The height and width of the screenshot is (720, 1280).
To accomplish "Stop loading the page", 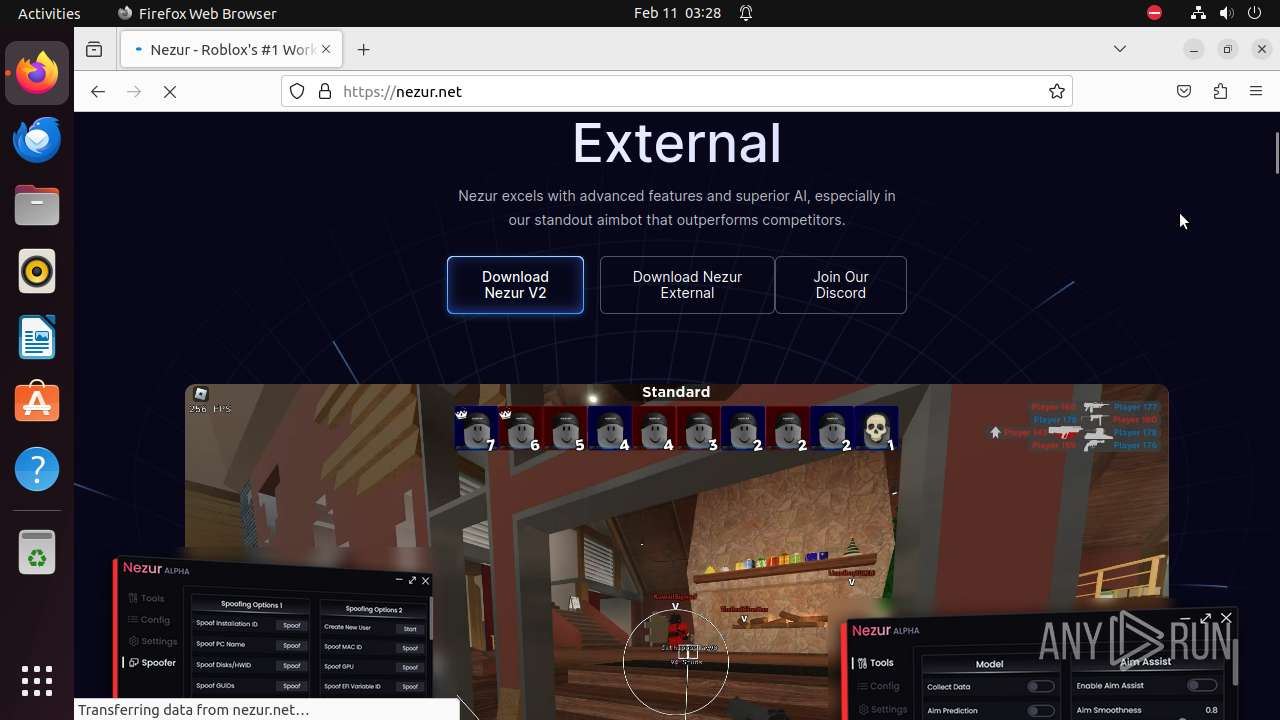I will pyautogui.click(x=170, y=91).
